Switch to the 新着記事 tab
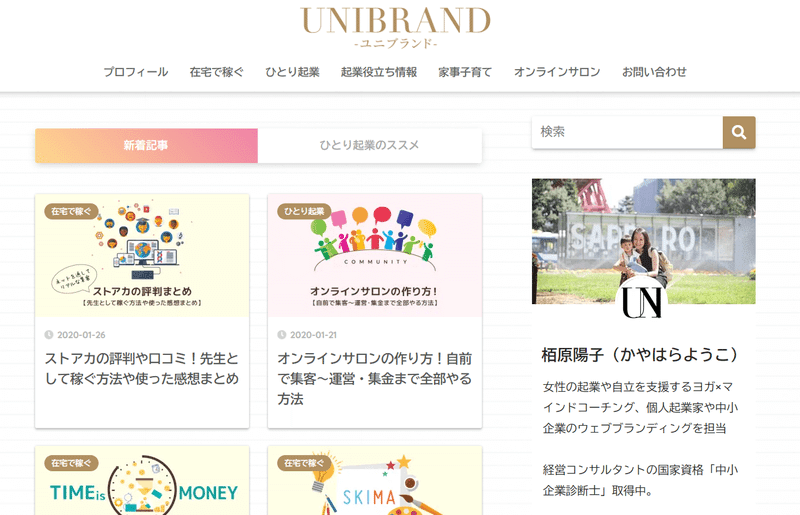The width and height of the screenshot is (800, 515). [x=146, y=146]
